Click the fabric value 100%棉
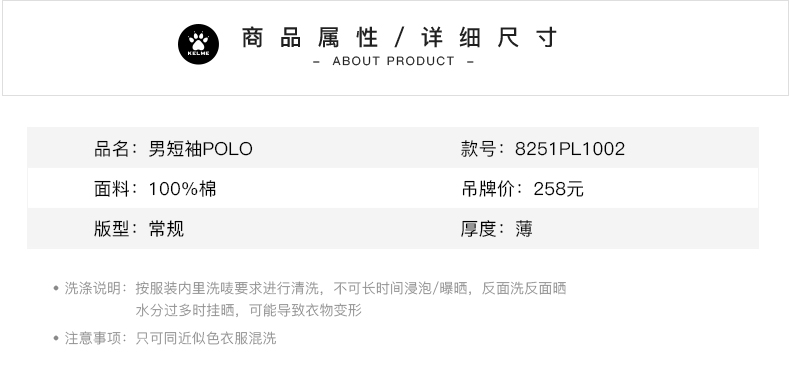Image resolution: width=790 pixels, height=380 pixels. coord(182,189)
